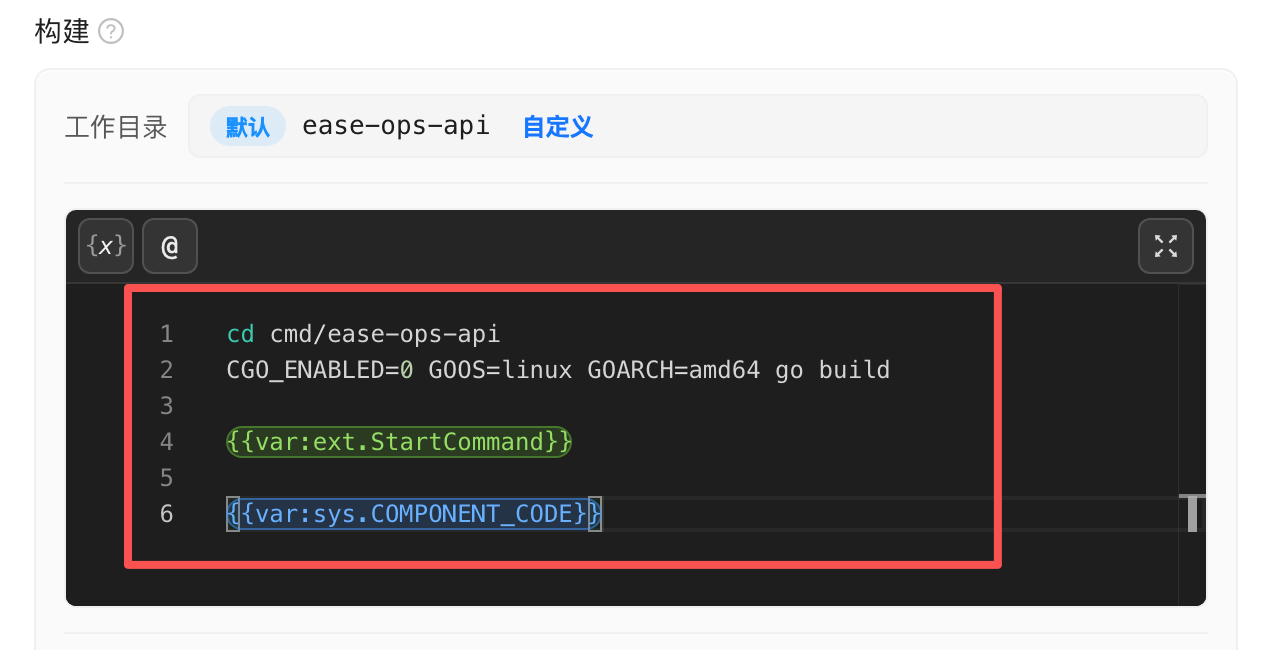Click line number 1 in gutter

(x=166, y=333)
